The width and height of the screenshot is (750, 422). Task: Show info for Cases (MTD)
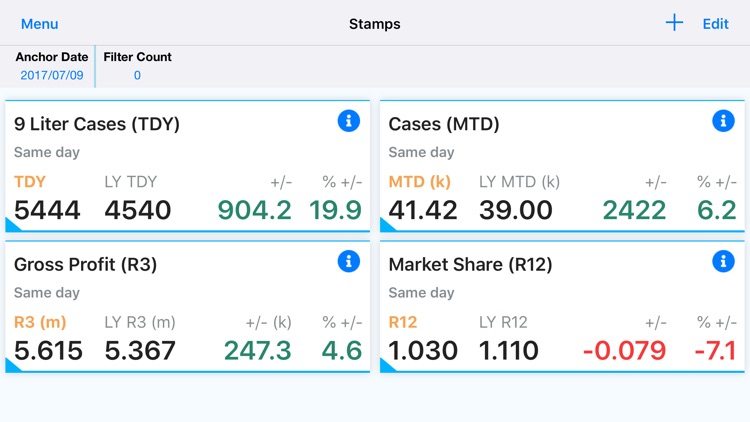(x=723, y=121)
